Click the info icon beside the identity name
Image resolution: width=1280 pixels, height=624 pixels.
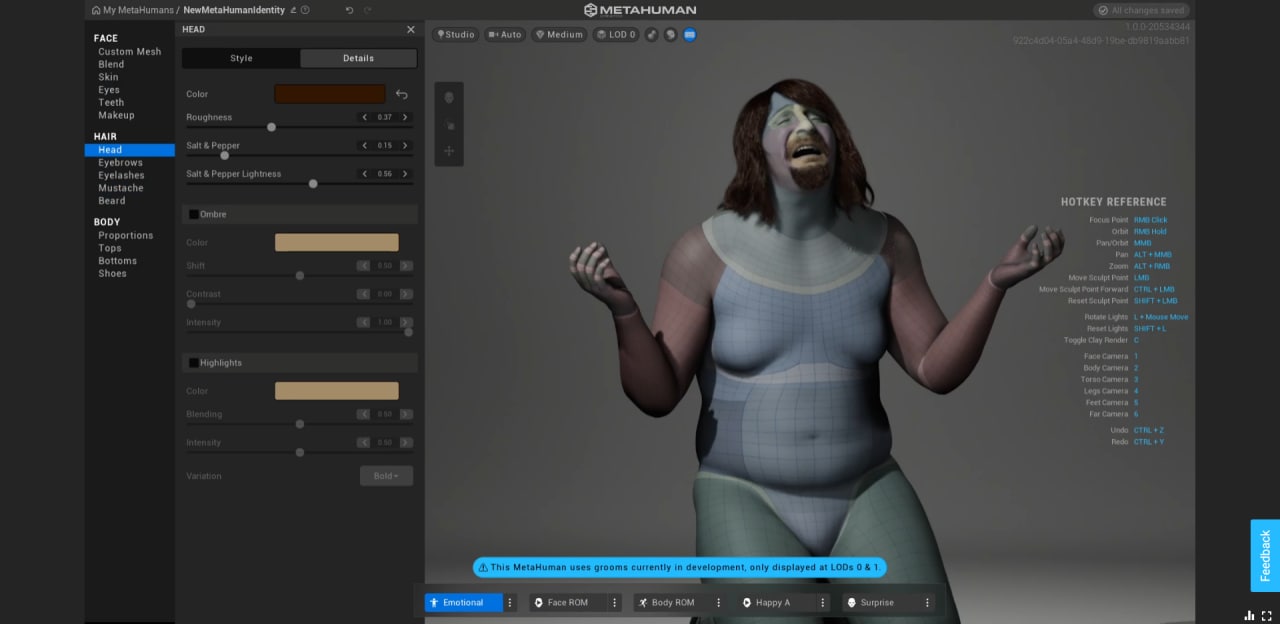point(305,10)
